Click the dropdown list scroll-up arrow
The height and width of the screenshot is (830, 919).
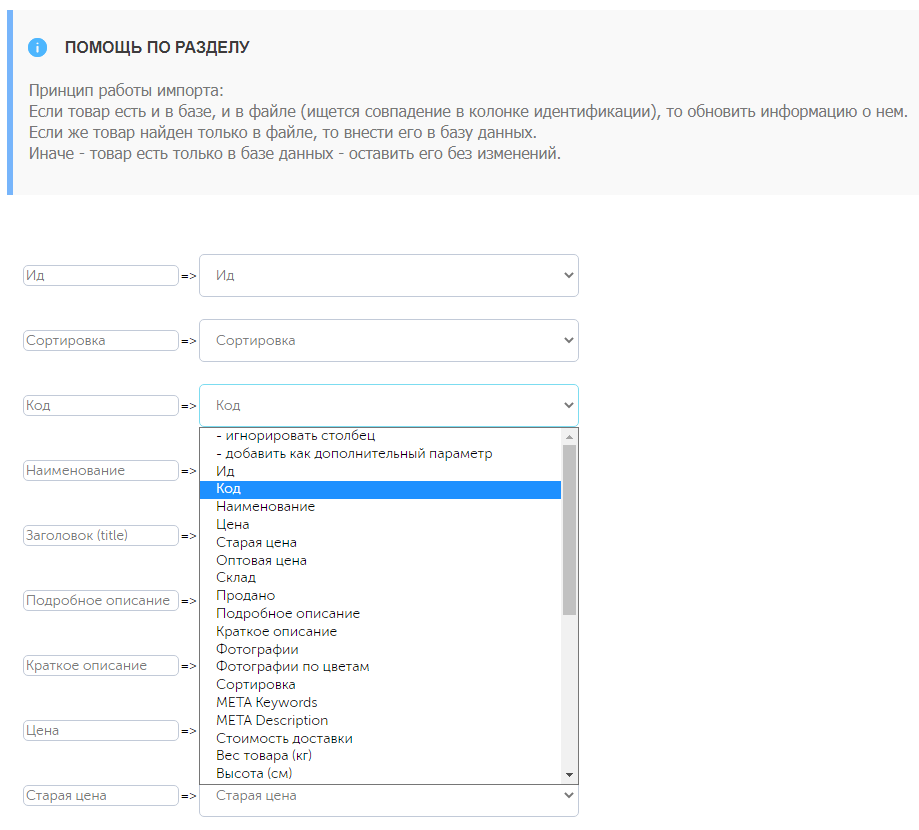(569, 437)
